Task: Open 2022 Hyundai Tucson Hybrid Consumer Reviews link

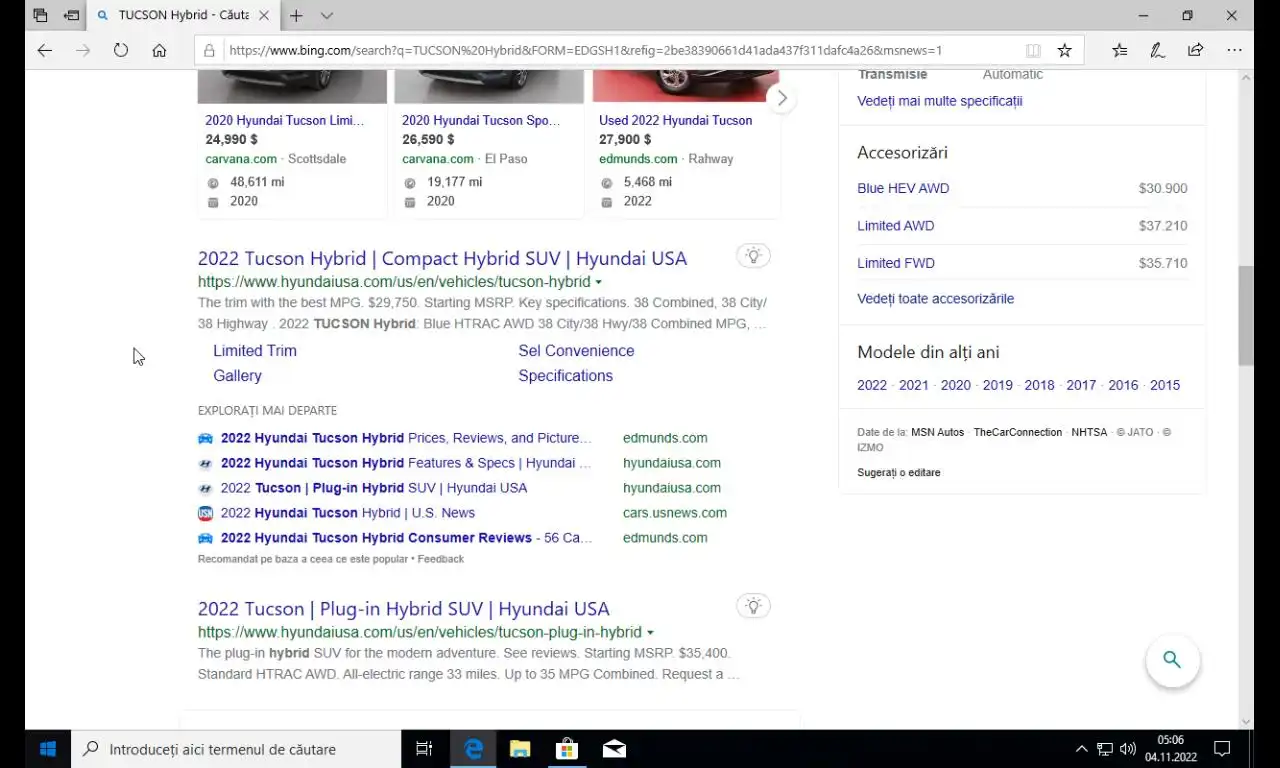Action: pyautogui.click(x=407, y=538)
